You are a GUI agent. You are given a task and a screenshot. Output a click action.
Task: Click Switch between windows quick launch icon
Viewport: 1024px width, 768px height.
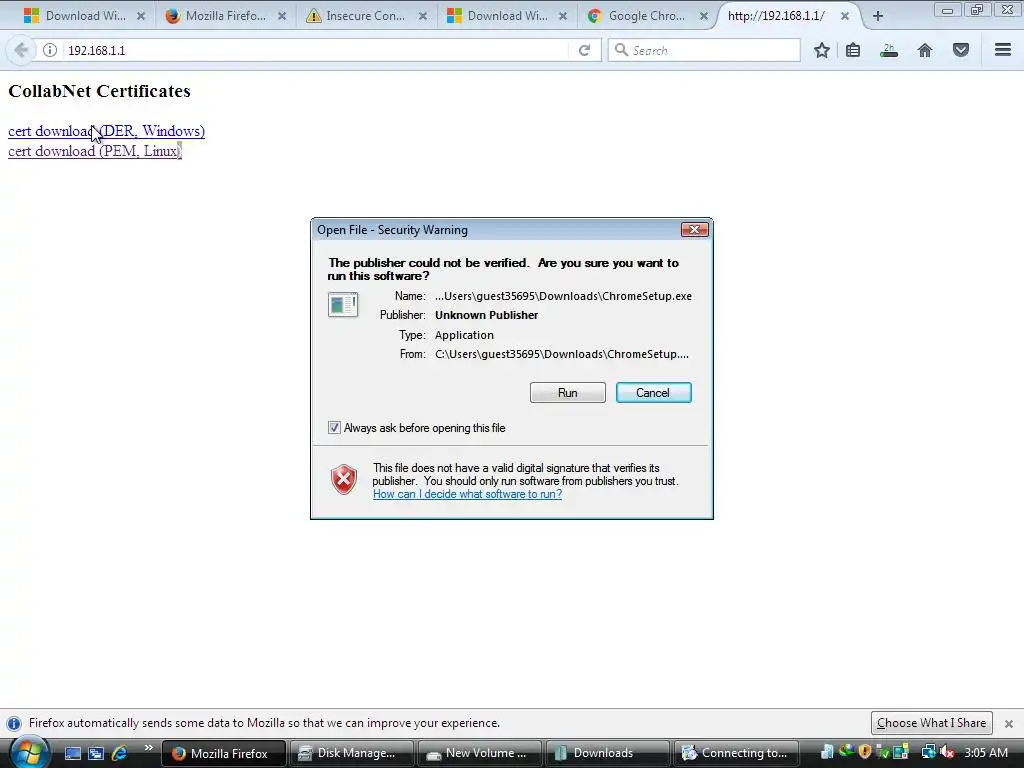(96, 753)
